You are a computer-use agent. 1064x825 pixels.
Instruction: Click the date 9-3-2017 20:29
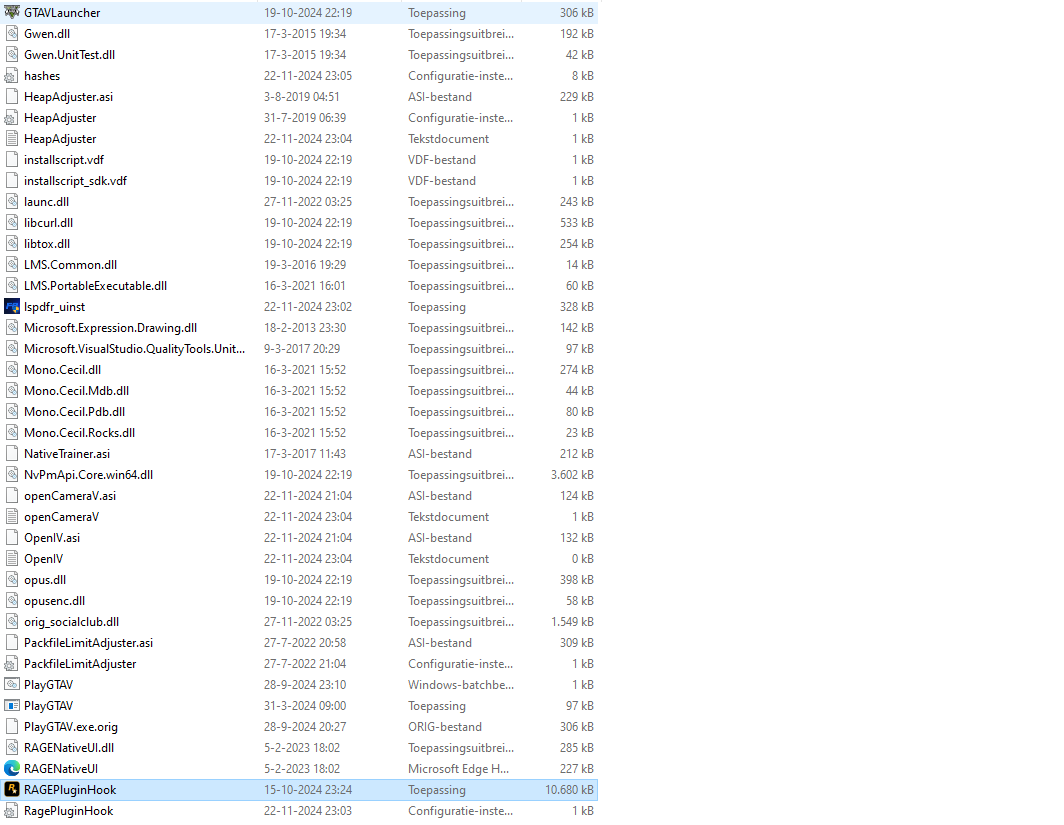click(302, 349)
